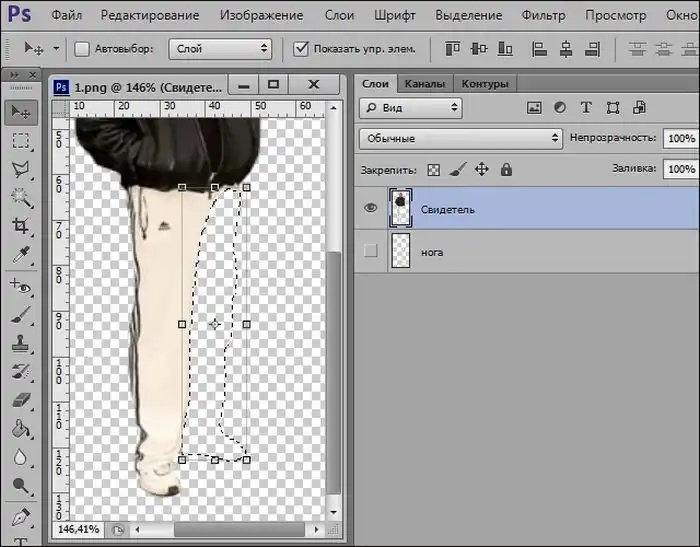Click the Непрозрачность 100% value field
This screenshot has width=700, height=547.
pyautogui.click(x=680, y=138)
